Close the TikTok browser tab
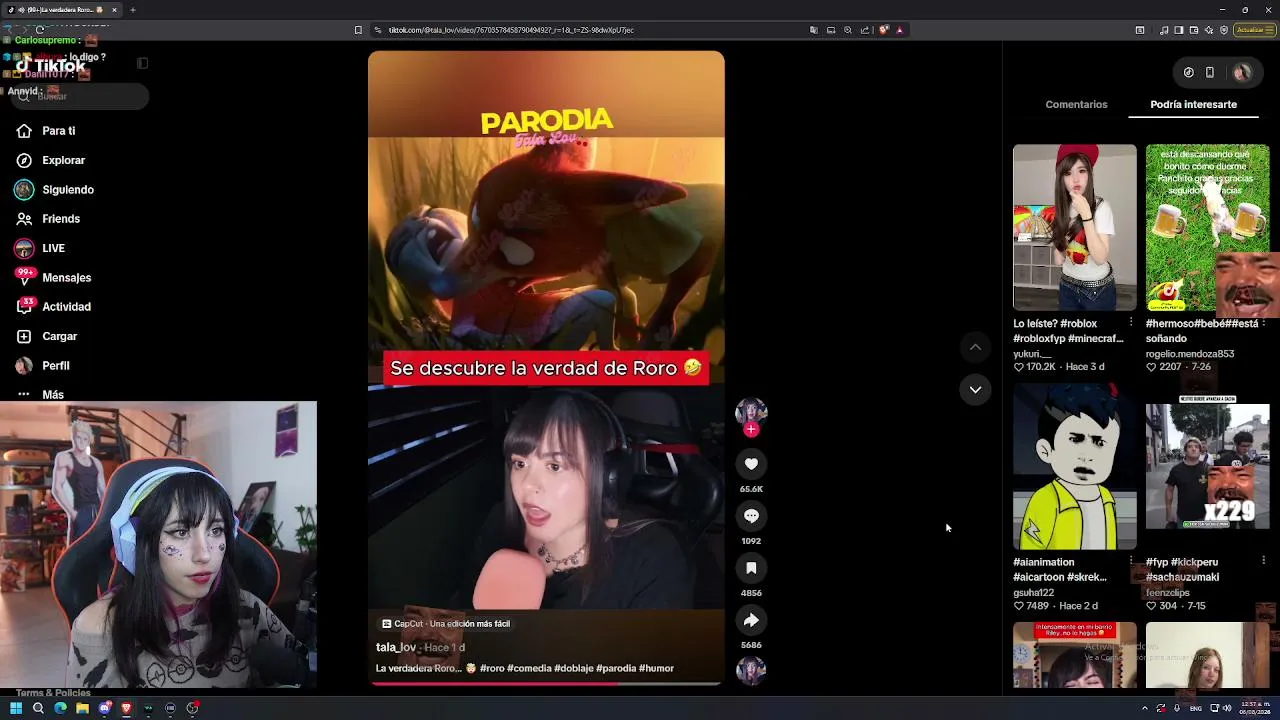This screenshot has height=720, width=1280. point(115,10)
